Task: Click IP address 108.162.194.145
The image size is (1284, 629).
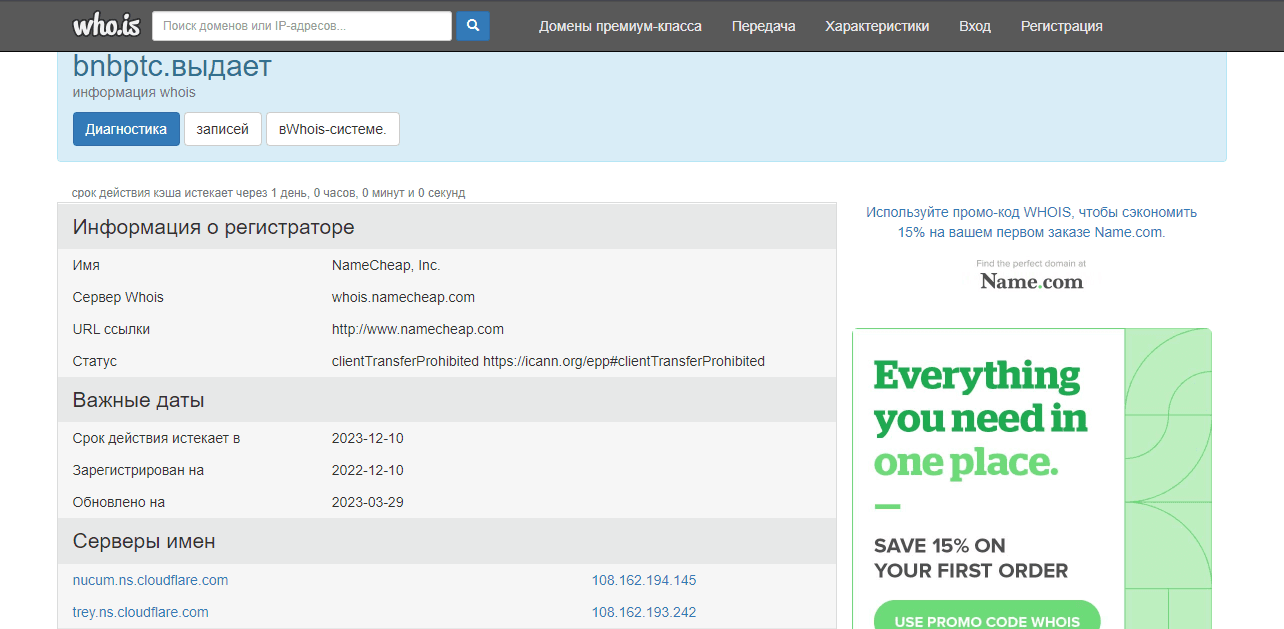Action: click(643, 580)
